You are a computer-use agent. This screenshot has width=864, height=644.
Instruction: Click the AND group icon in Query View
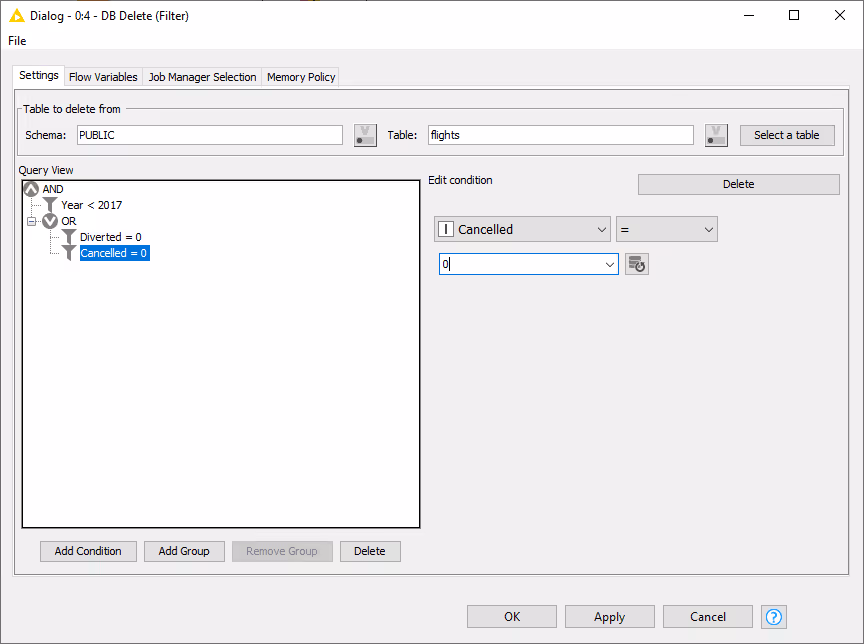coord(31,189)
